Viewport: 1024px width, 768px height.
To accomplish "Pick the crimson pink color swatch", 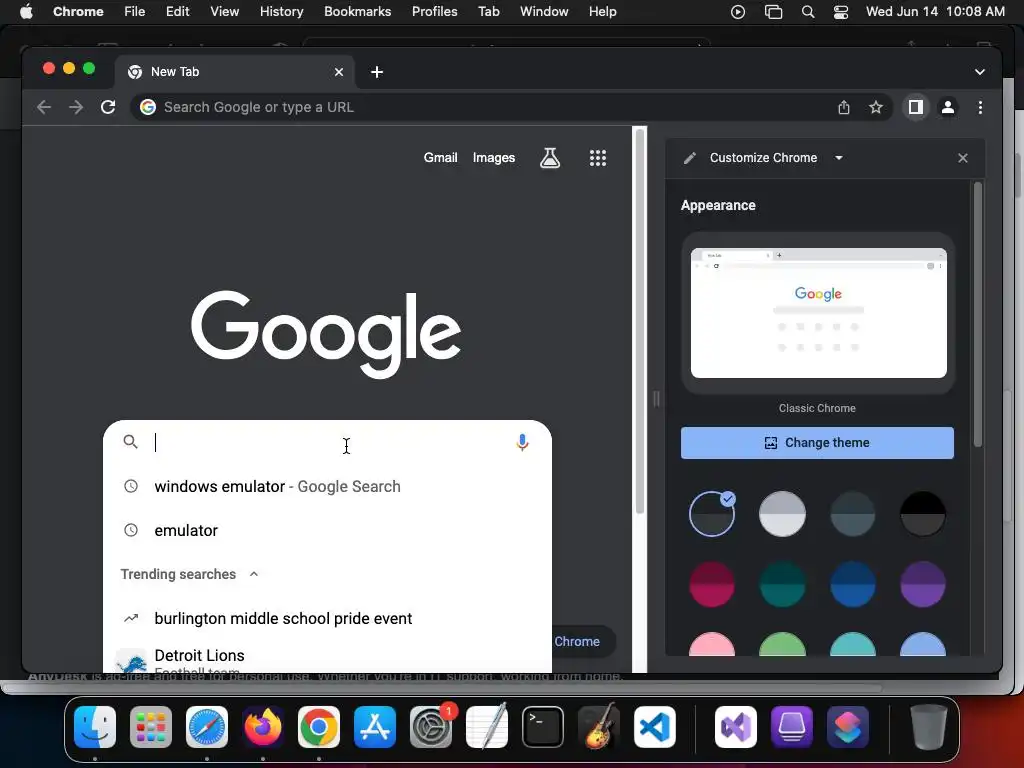I will 712,584.
